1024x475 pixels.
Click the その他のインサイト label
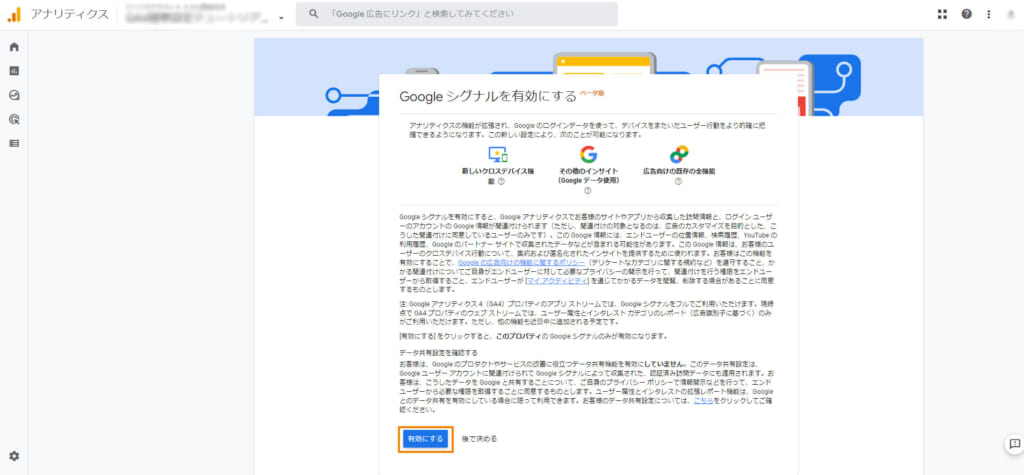(588, 171)
